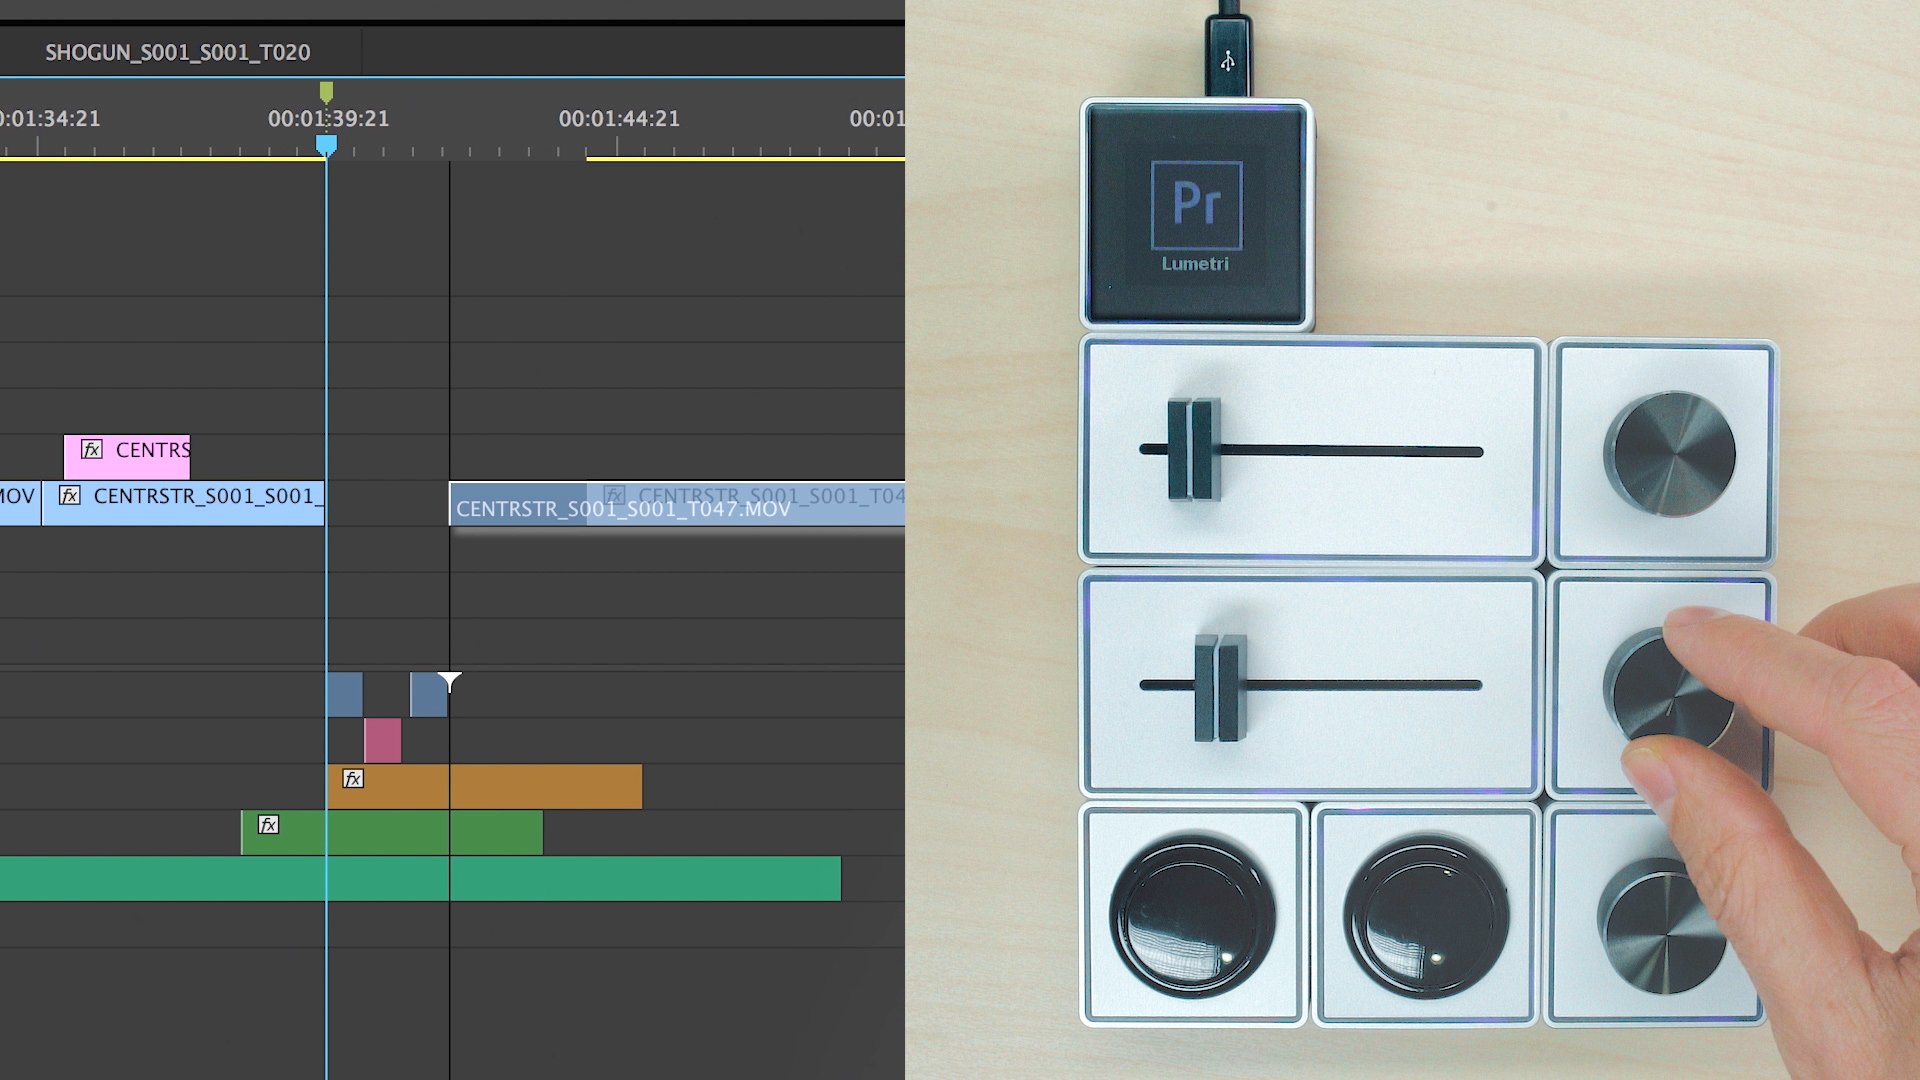
Task: Click the Pr Lumetri display icon
Action: coord(1196,216)
